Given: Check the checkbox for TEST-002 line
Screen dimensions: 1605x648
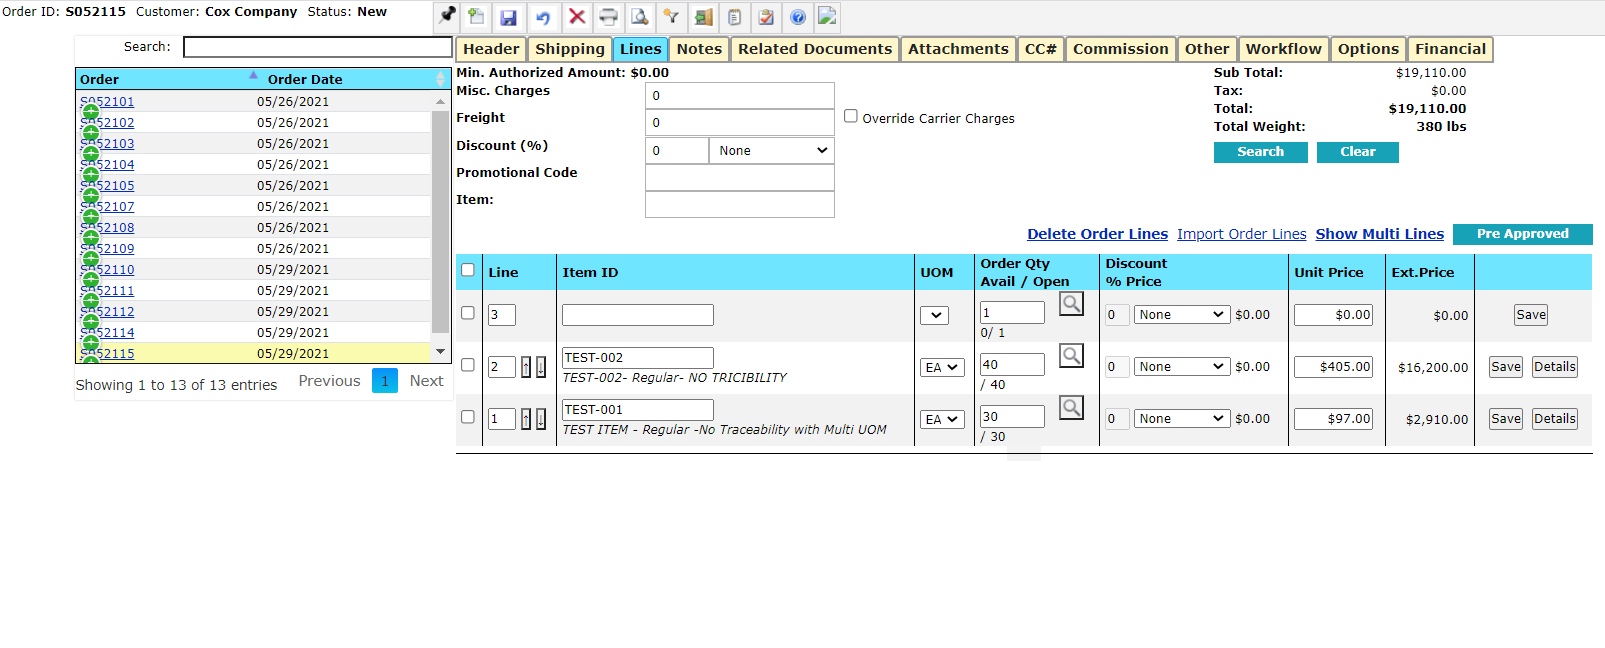Looking at the screenshot, I should (468, 365).
